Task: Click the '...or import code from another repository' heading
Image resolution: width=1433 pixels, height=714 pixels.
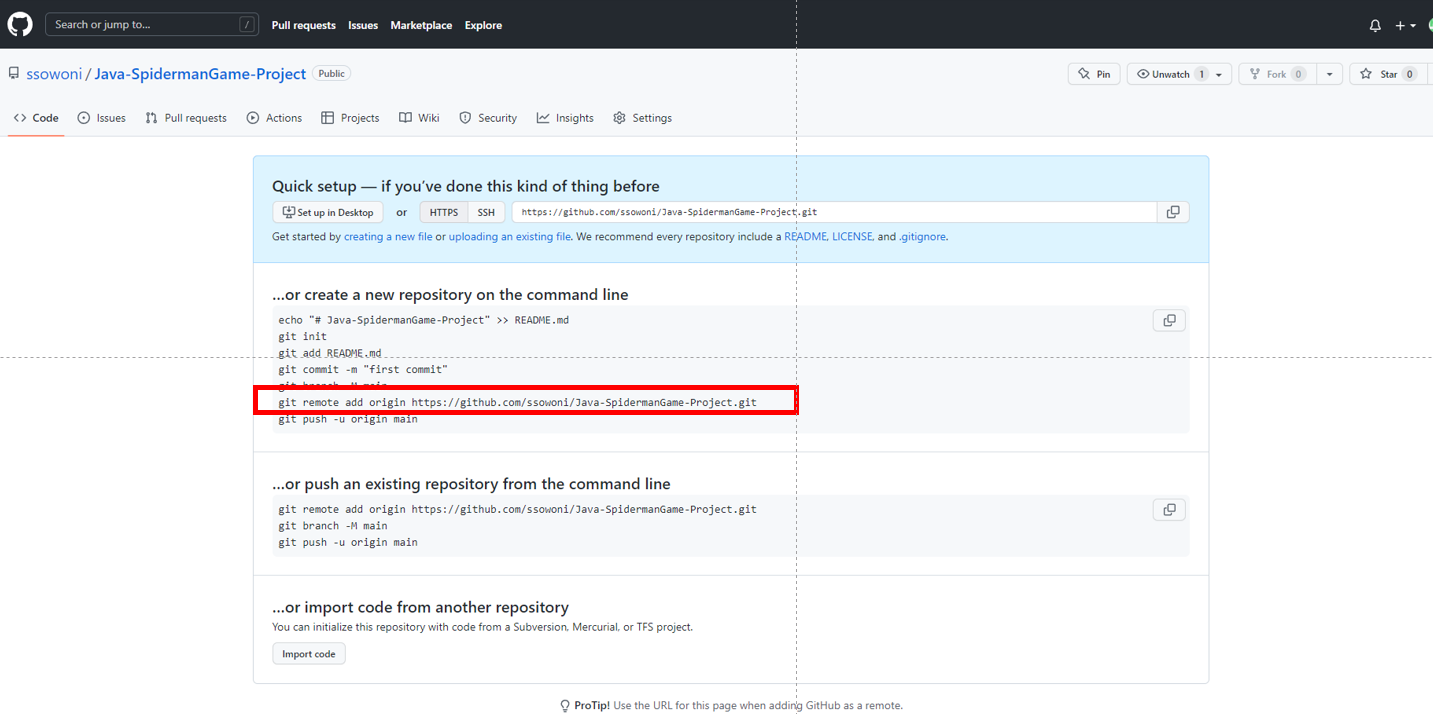Action: click(420, 607)
